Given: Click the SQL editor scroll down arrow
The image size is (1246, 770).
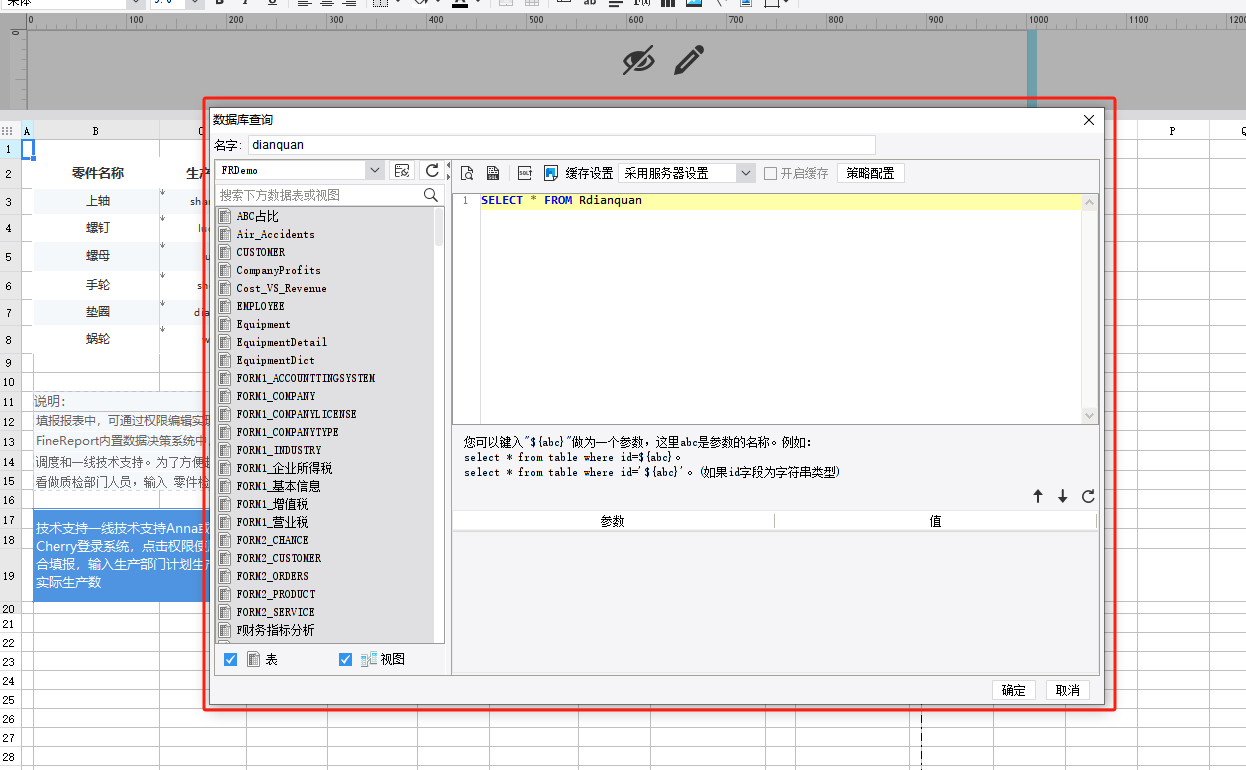Looking at the screenshot, I should 1090,415.
